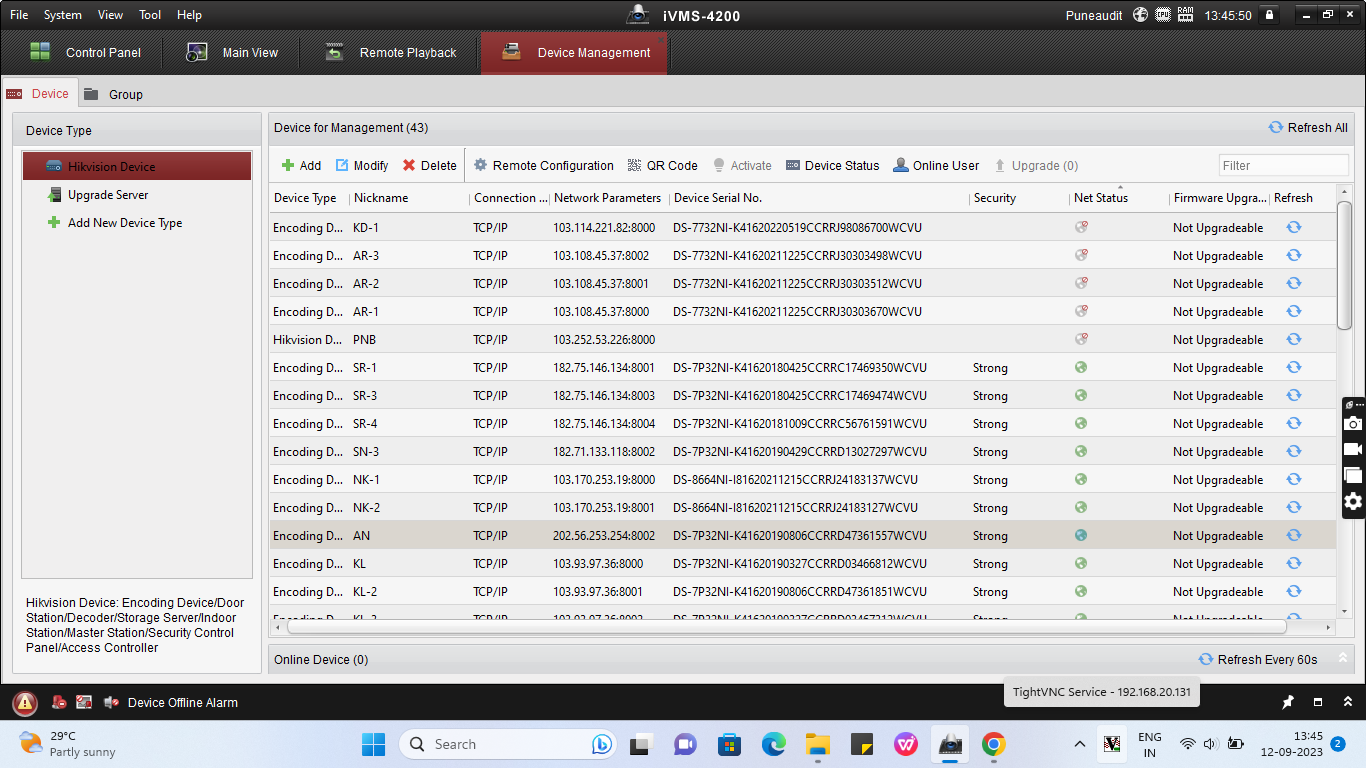Click net status icon for NK-2
The width and height of the screenshot is (1366, 768).
coord(1081,507)
